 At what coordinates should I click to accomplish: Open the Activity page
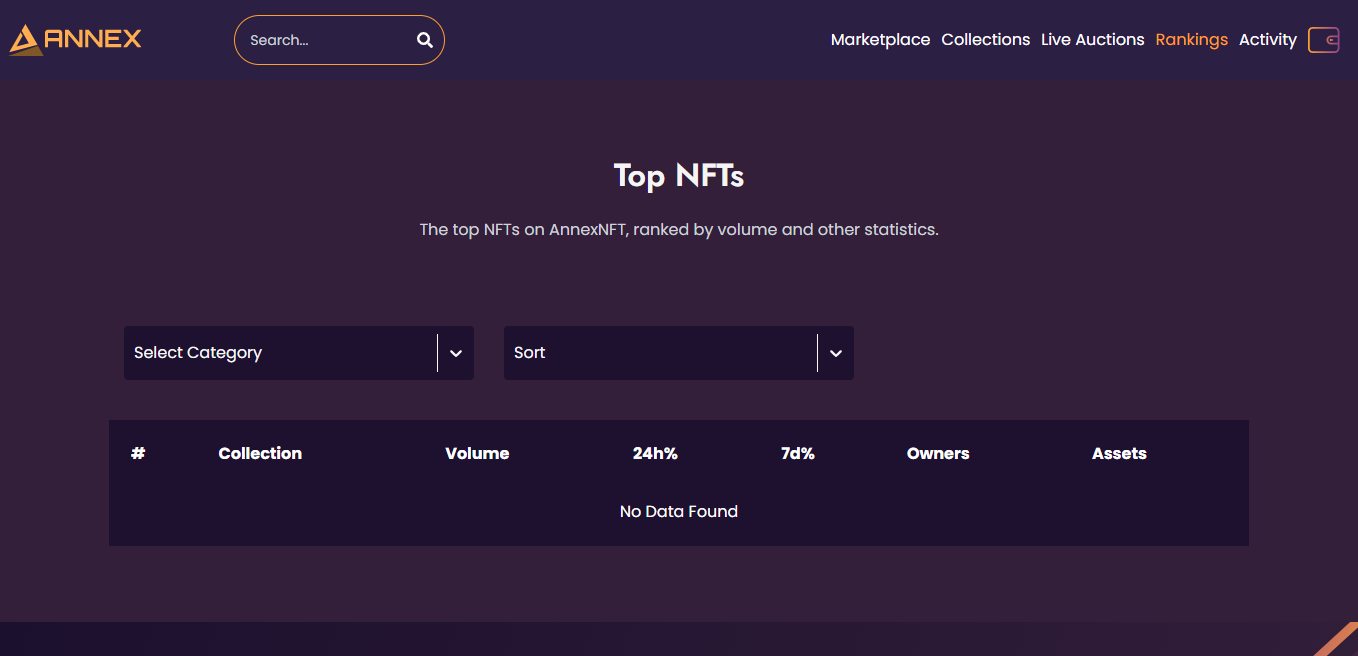(1267, 40)
